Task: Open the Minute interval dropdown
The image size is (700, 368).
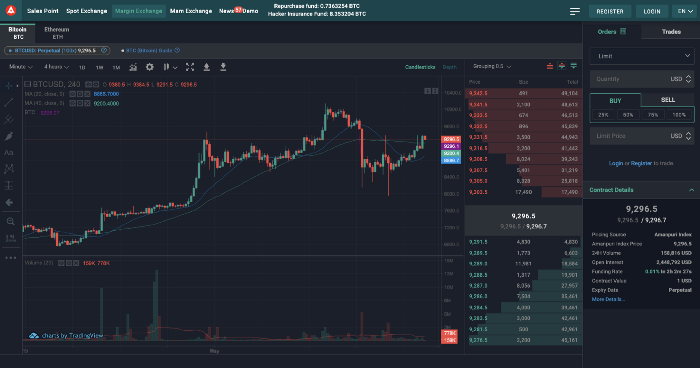Action: pos(21,67)
